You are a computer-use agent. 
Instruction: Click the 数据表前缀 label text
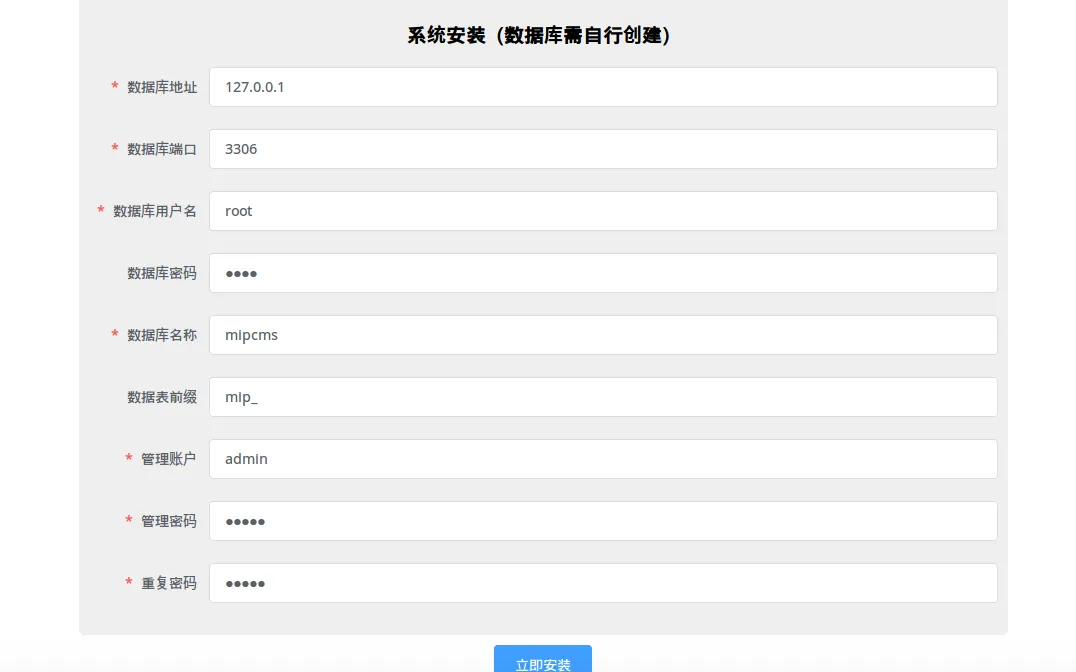162,397
